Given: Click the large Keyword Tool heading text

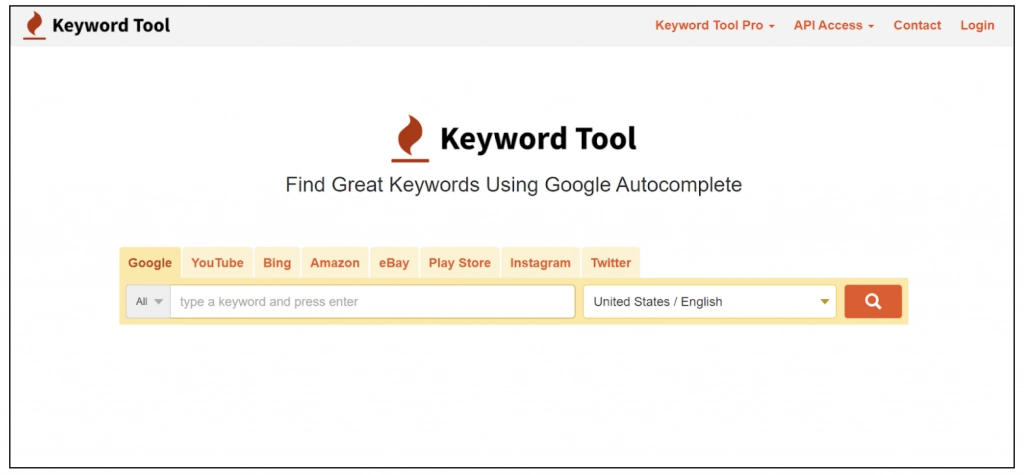Looking at the screenshot, I should (x=538, y=138).
